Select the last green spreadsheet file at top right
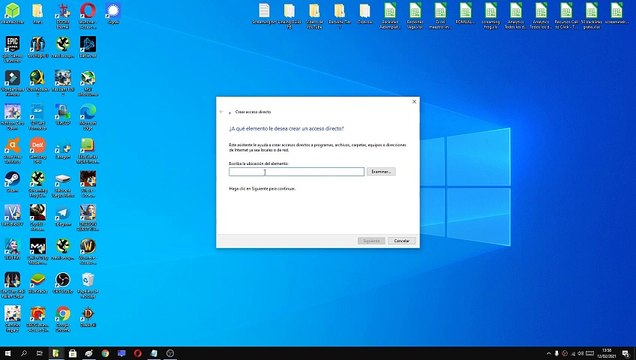Viewport: 636px width, 360px height. (x=616, y=13)
